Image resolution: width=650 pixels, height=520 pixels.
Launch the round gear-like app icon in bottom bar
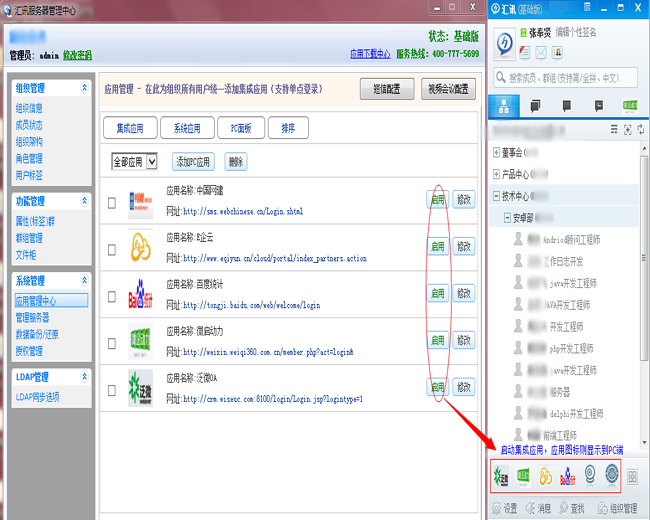611,474
